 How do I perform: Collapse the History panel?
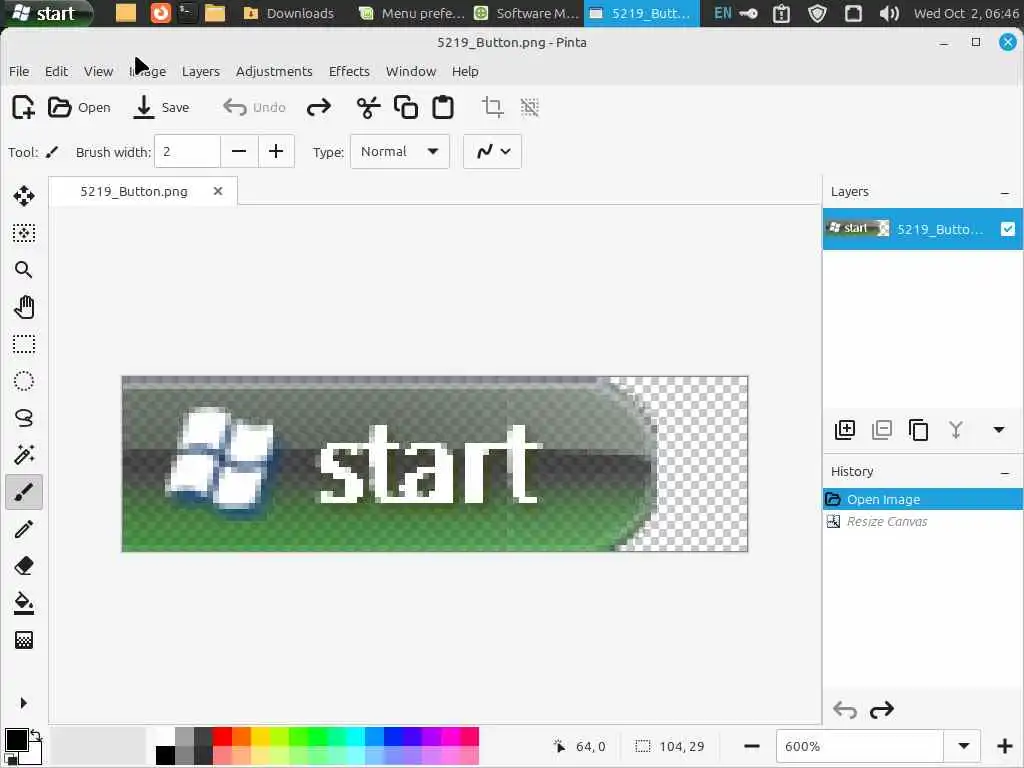click(1005, 472)
